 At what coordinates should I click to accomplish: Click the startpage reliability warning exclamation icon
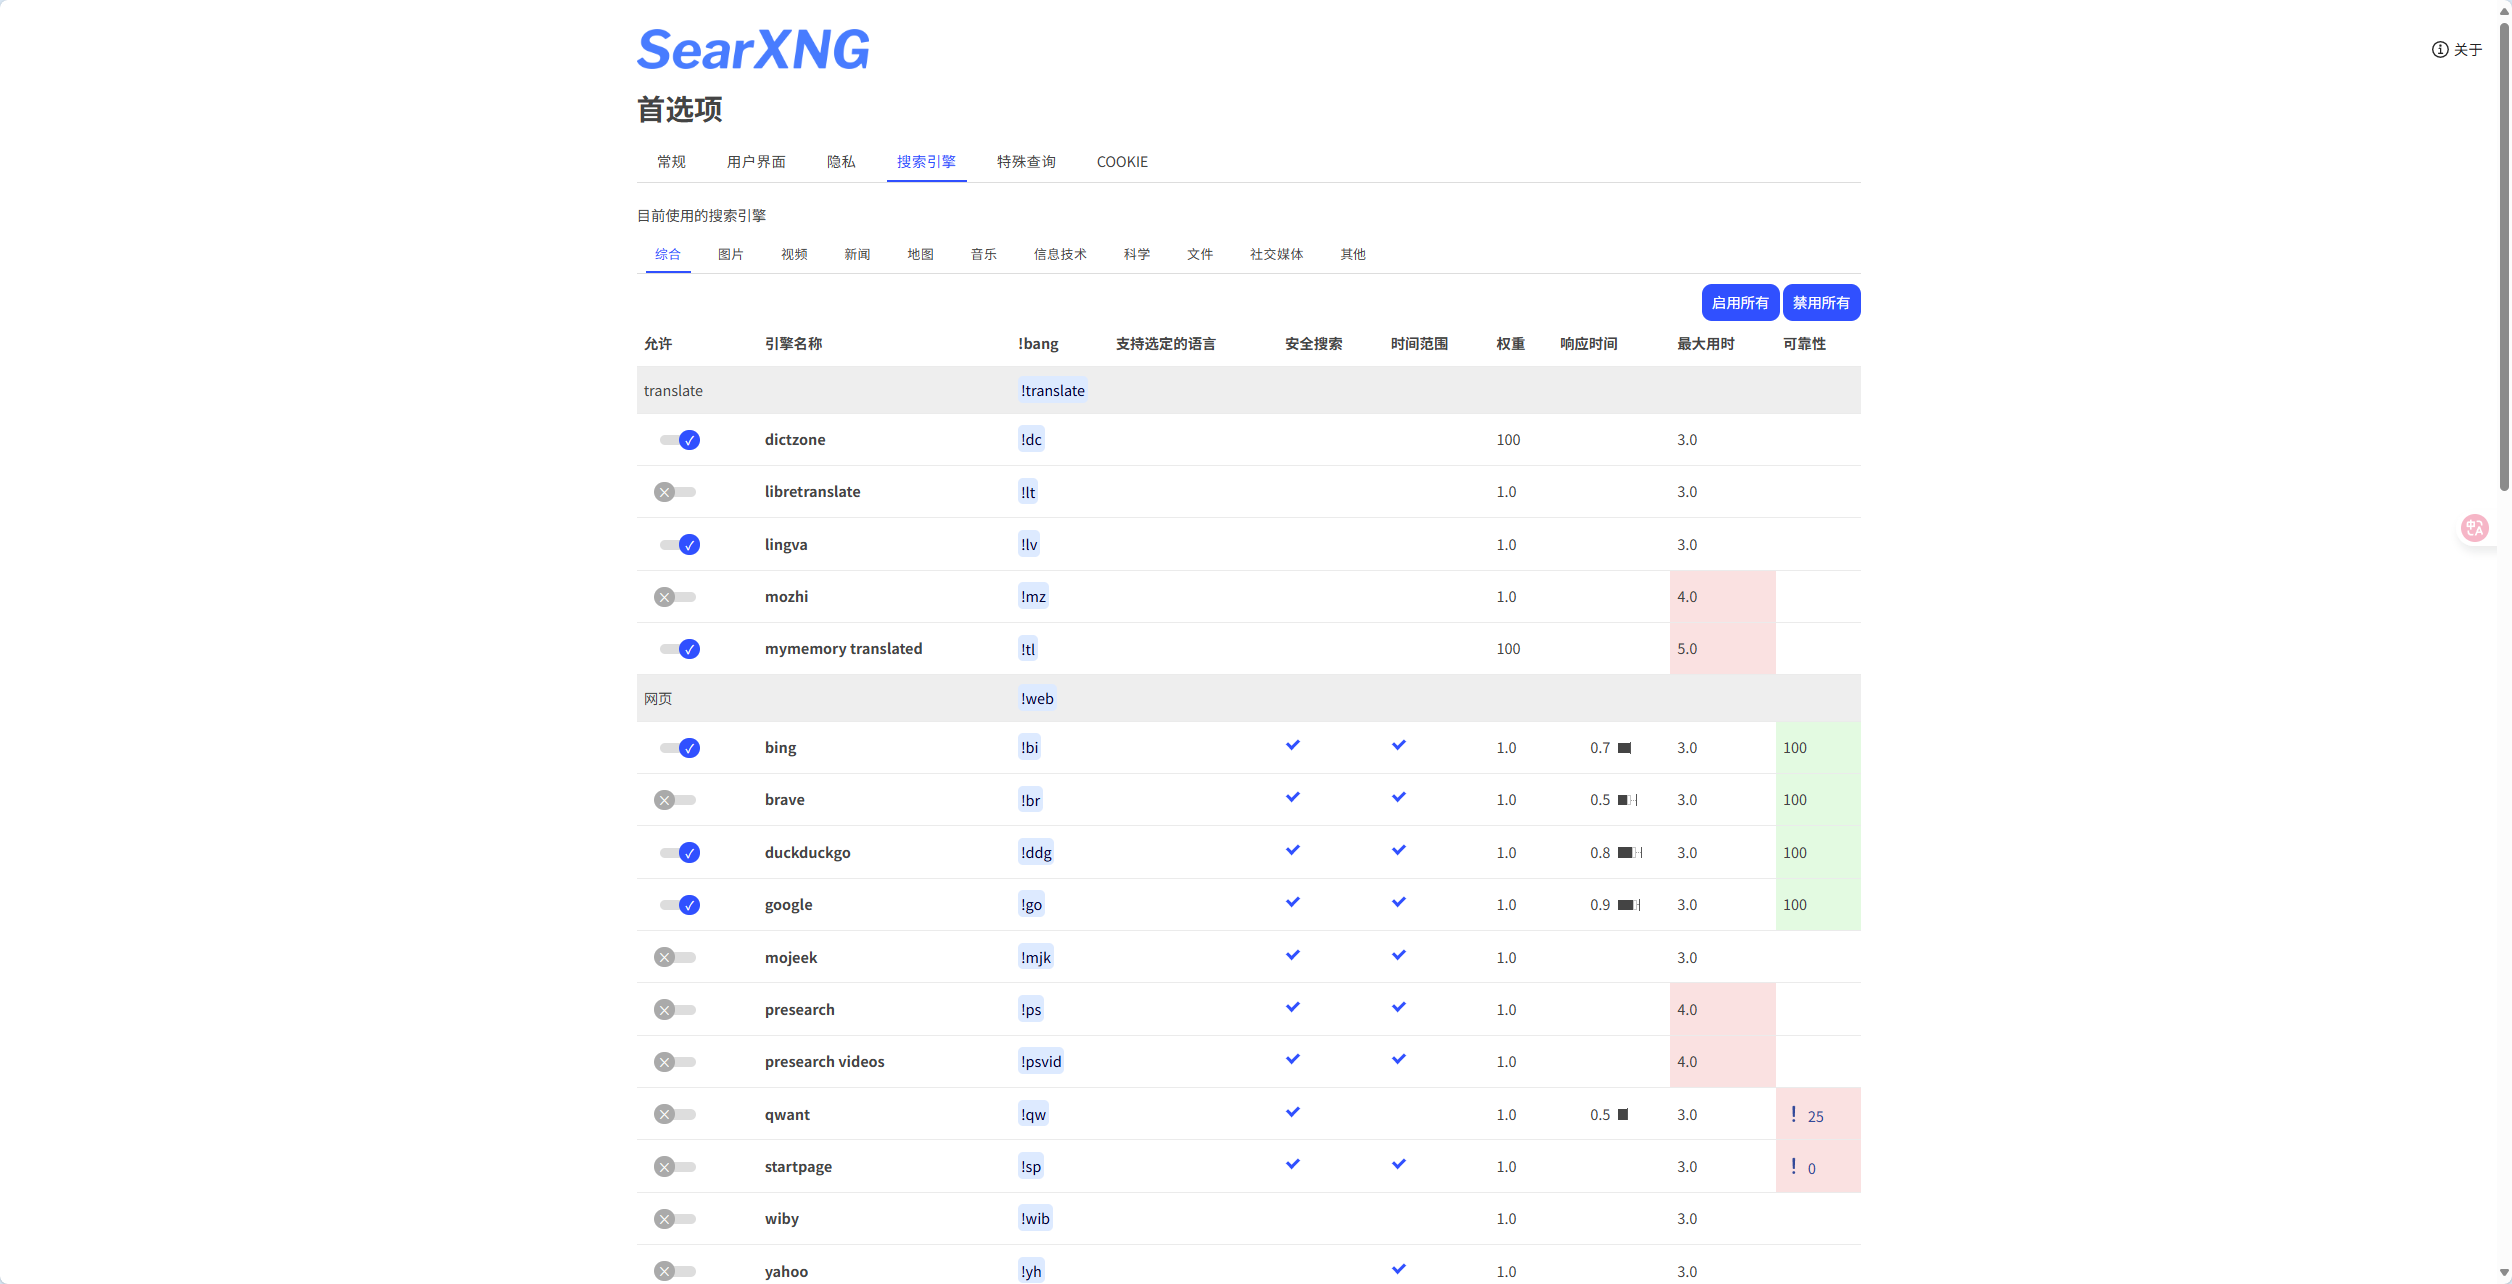[1794, 1166]
